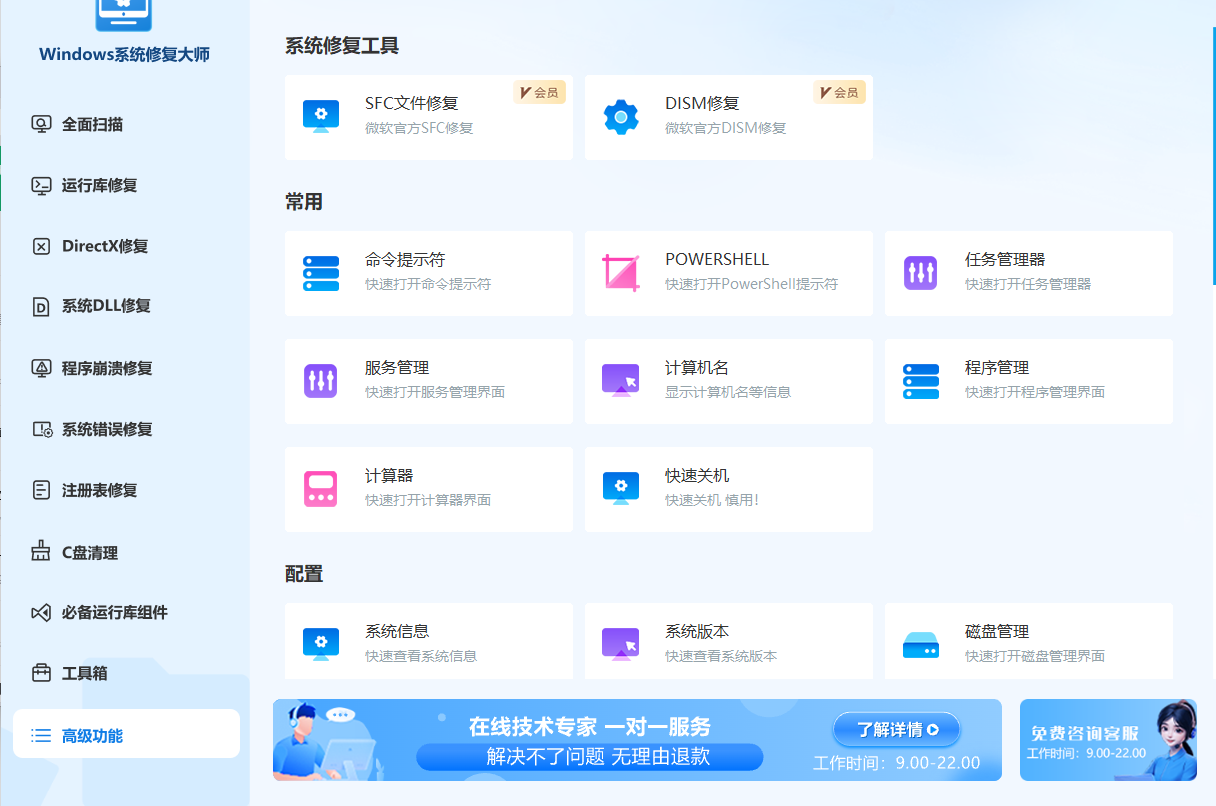Image resolution: width=1216 pixels, height=806 pixels.
Task: Click the POWERSHELL pink crop icon
Action: [621, 273]
